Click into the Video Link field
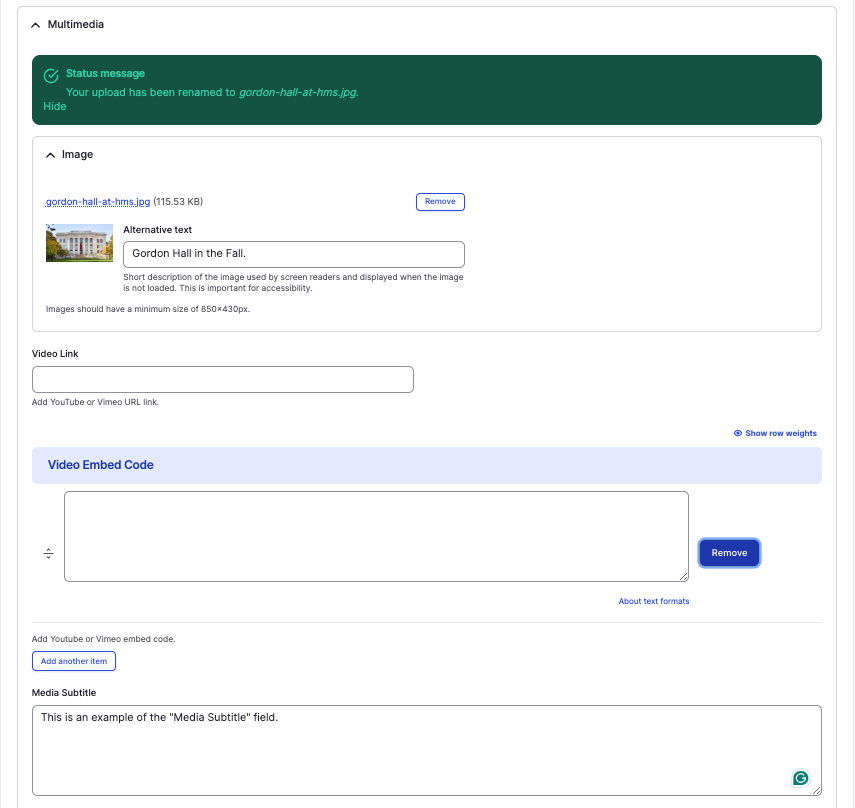 (x=222, y=380)
